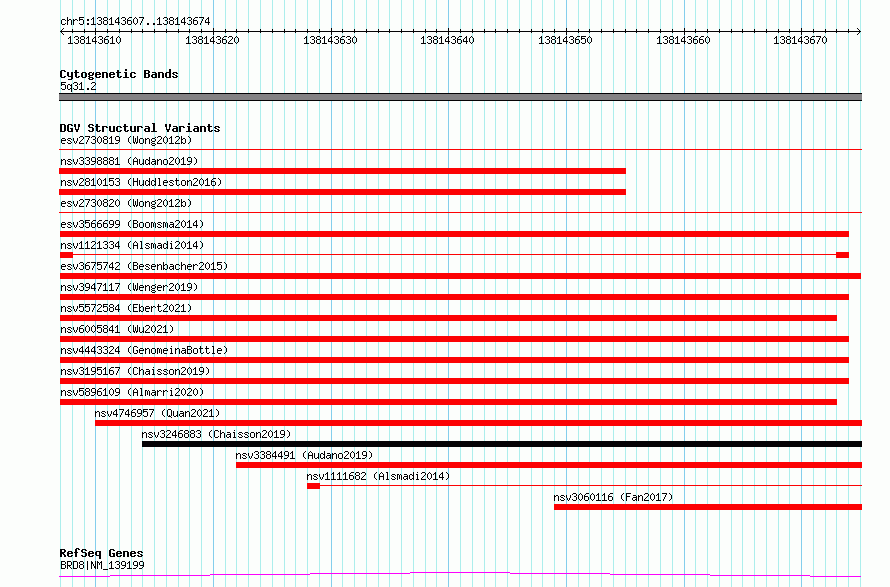The height and width of the screenshot is (587, 890).
Task: Click the magenta BRD8 gene line
Action: tap(460, 575)
